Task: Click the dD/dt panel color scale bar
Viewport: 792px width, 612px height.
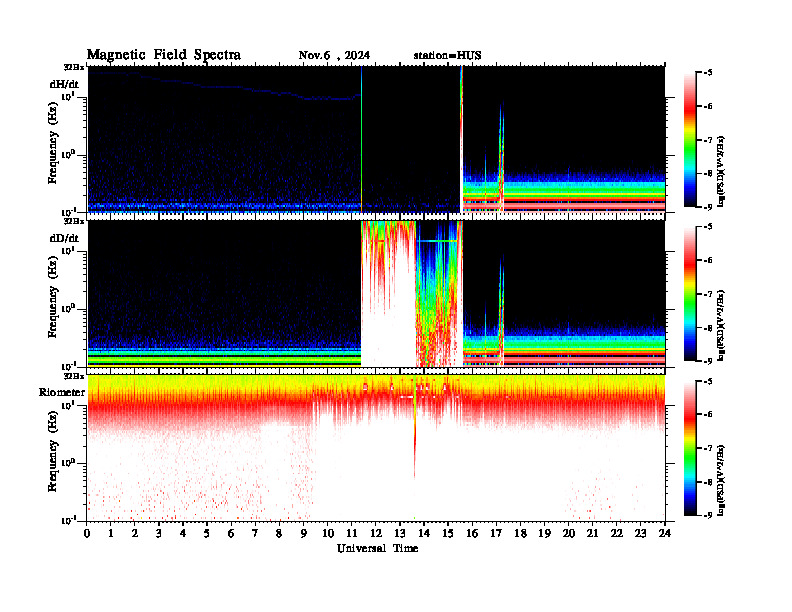Action: (690, 294)
